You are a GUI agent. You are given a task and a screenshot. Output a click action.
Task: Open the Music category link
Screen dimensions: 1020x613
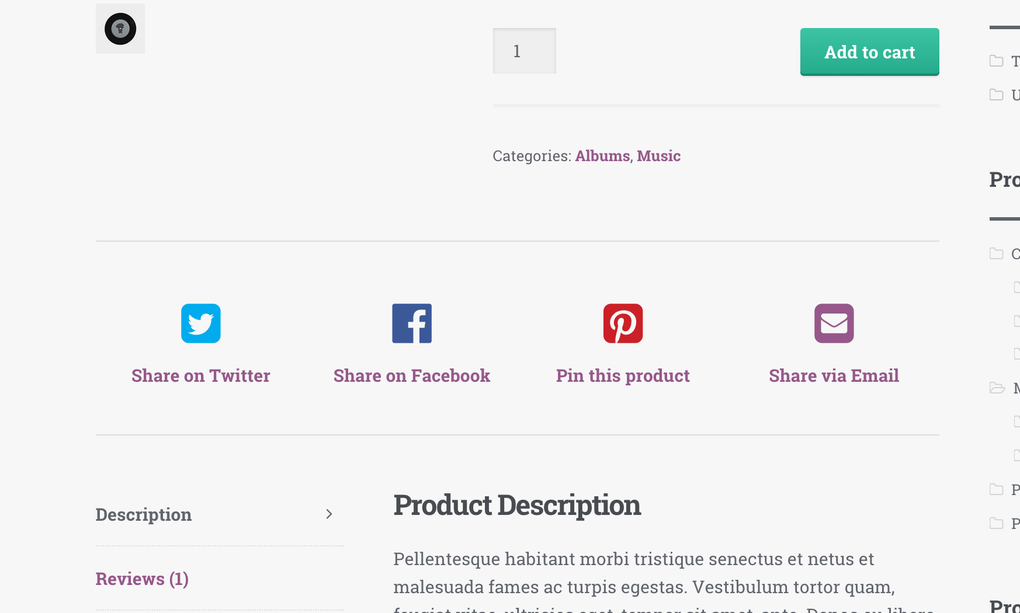[659, 156]
